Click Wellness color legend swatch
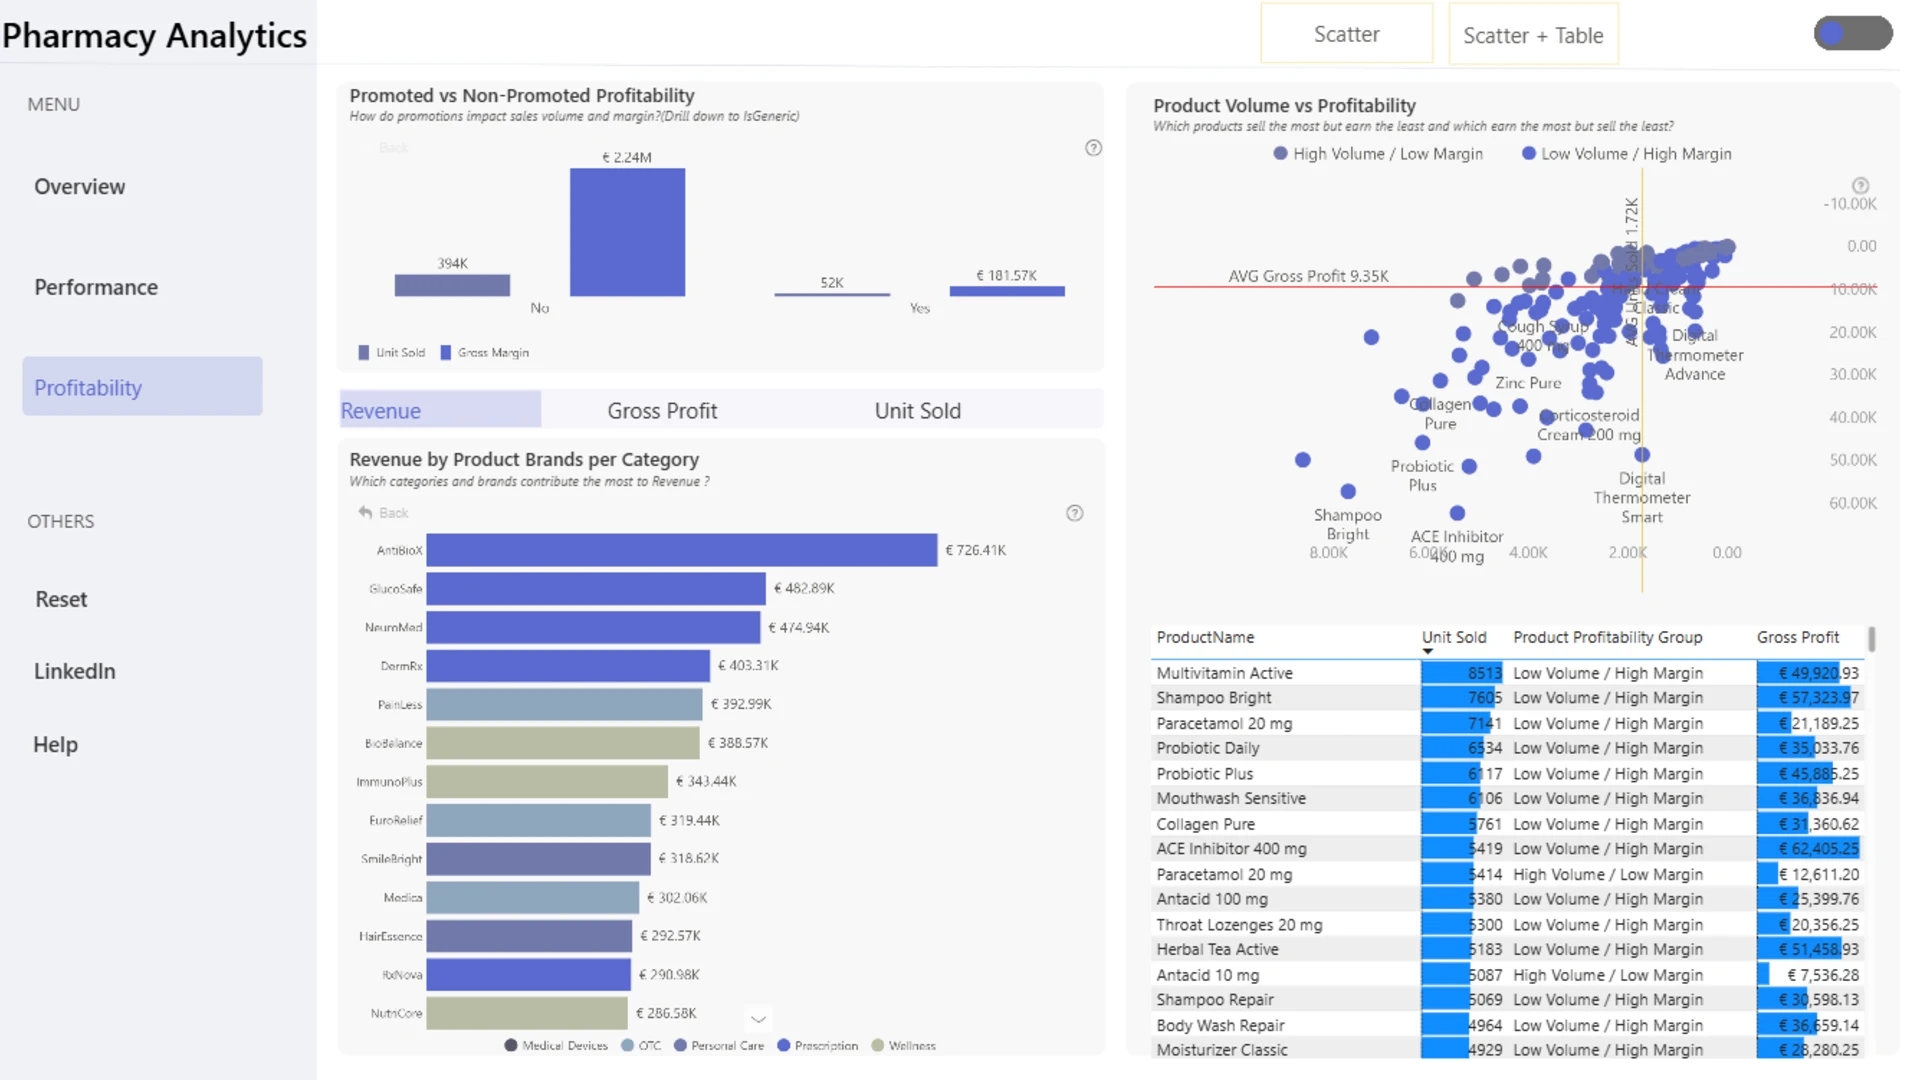Screen dimensions: 1920x1080 pos(878,1045)
